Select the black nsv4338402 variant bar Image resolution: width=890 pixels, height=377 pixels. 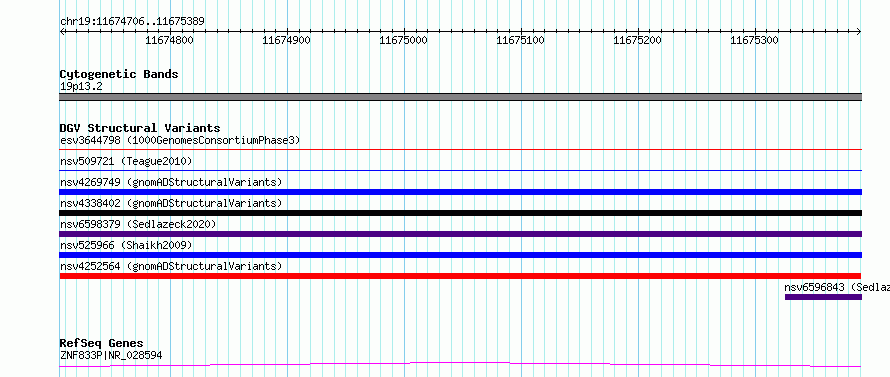tap(460, 213)
